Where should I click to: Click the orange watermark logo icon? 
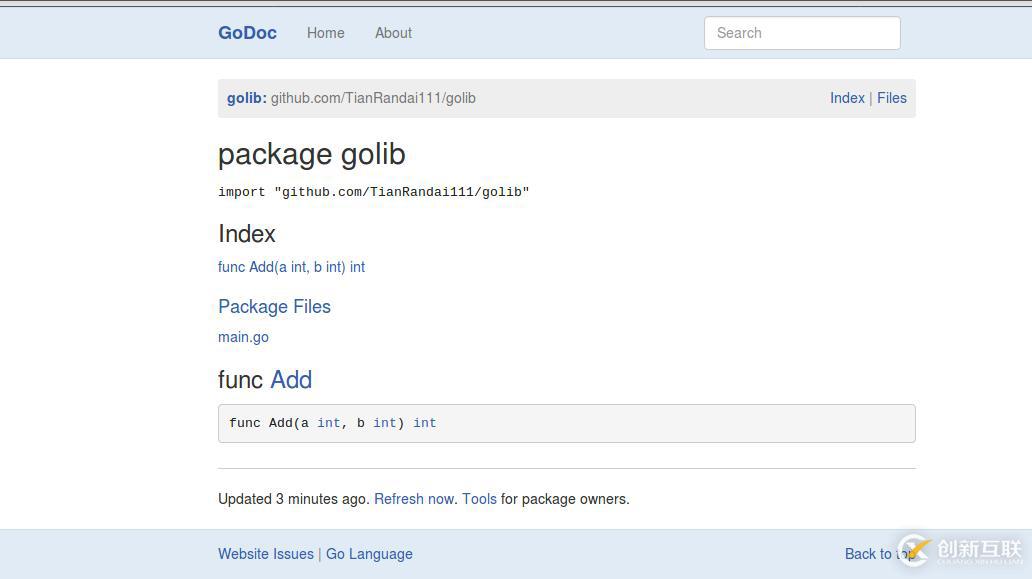pos(914,550)
